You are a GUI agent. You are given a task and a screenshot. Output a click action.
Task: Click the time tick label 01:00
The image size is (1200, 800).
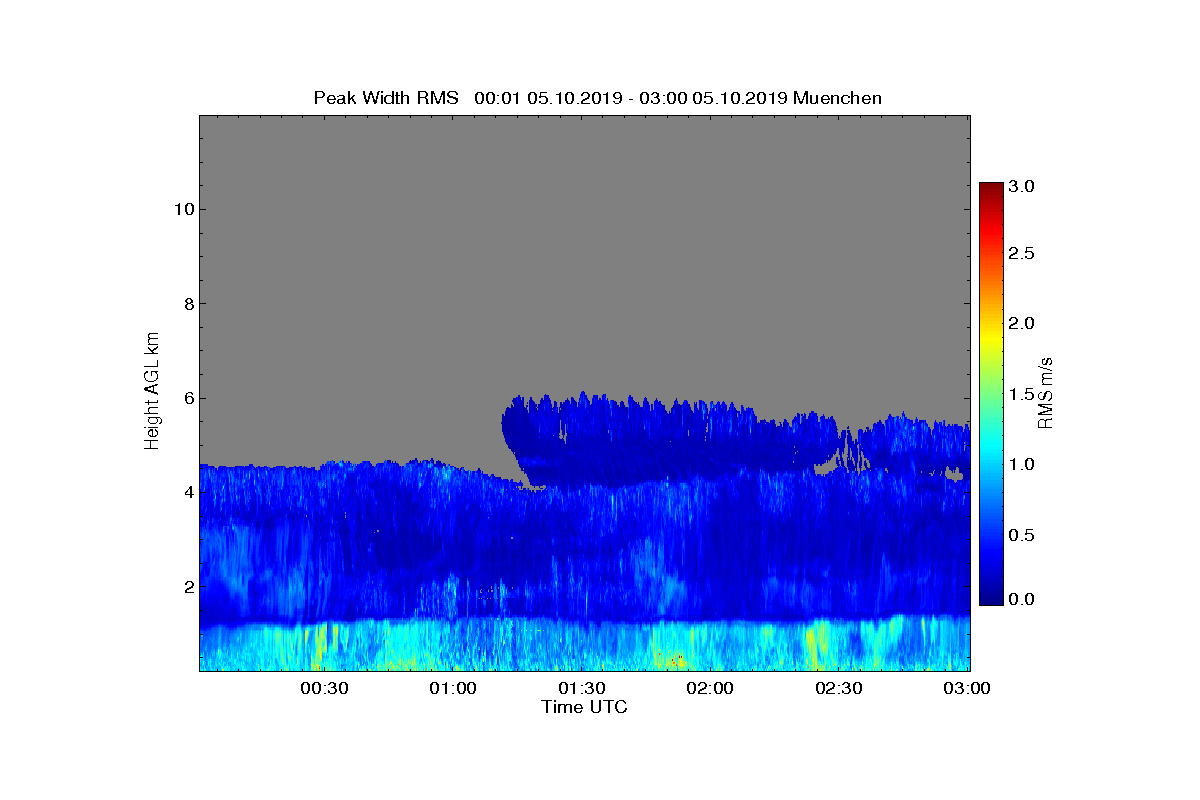[x=453, y=689]
